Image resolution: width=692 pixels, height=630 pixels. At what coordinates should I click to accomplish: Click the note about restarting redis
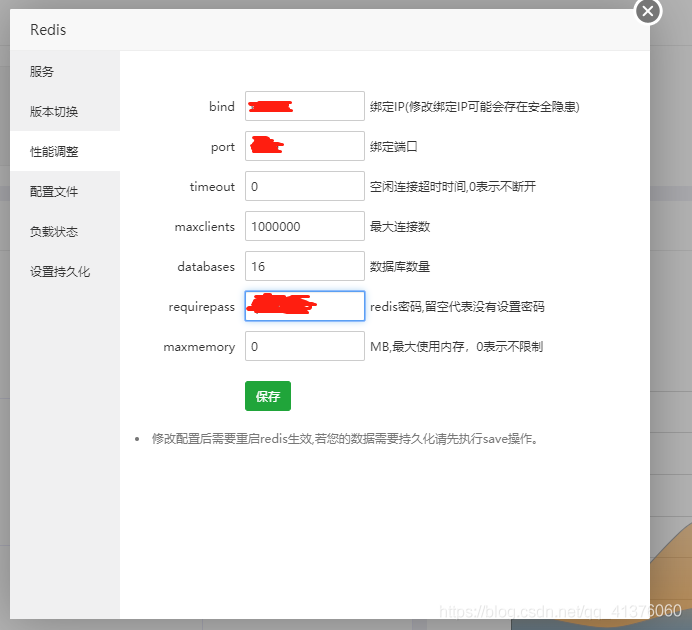[x=345, y=439]
